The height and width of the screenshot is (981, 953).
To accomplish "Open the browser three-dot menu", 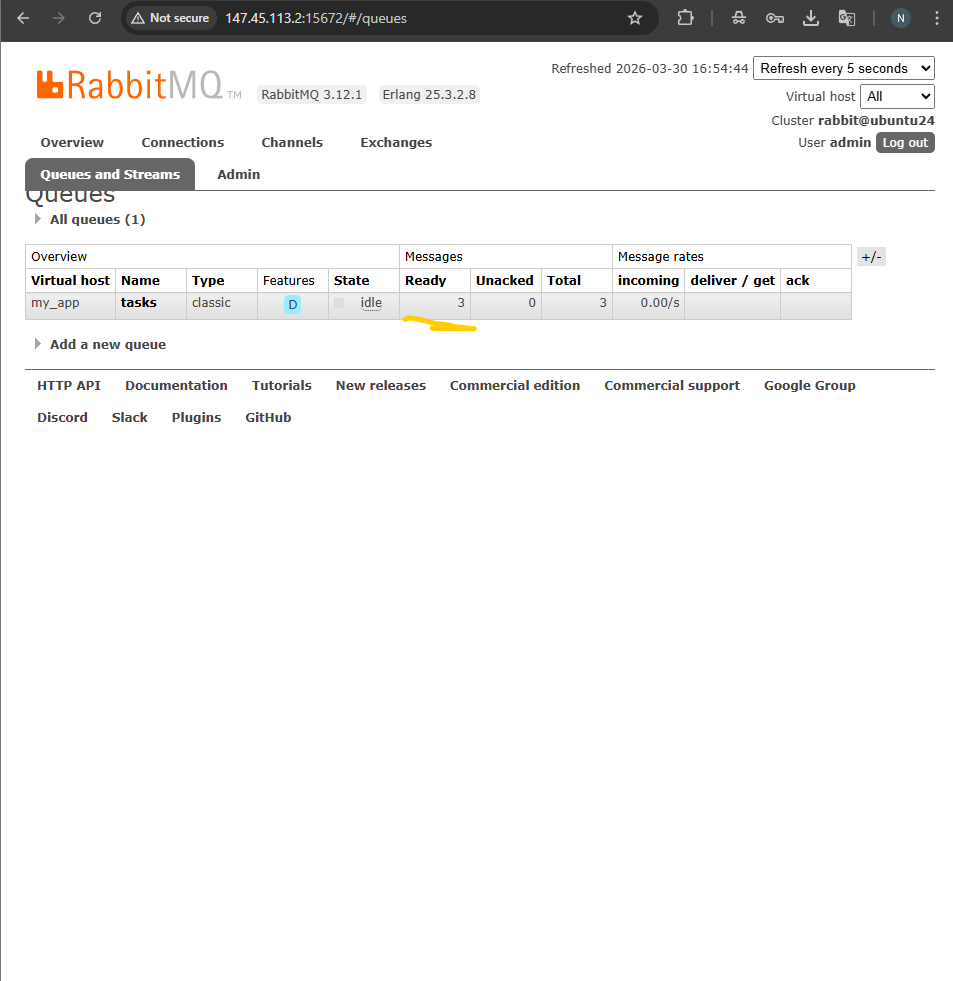I will (x=936, y=18).
